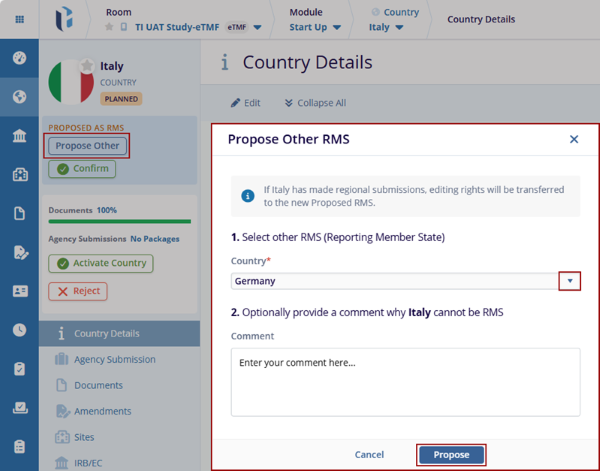Open the dashboard gauge icon in sidebar
This screenshot has height=471, width=600.
(19, 58)
